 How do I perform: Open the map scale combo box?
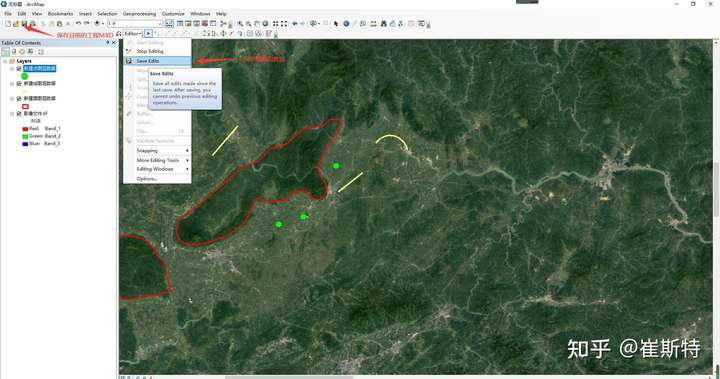pos(135,23)
